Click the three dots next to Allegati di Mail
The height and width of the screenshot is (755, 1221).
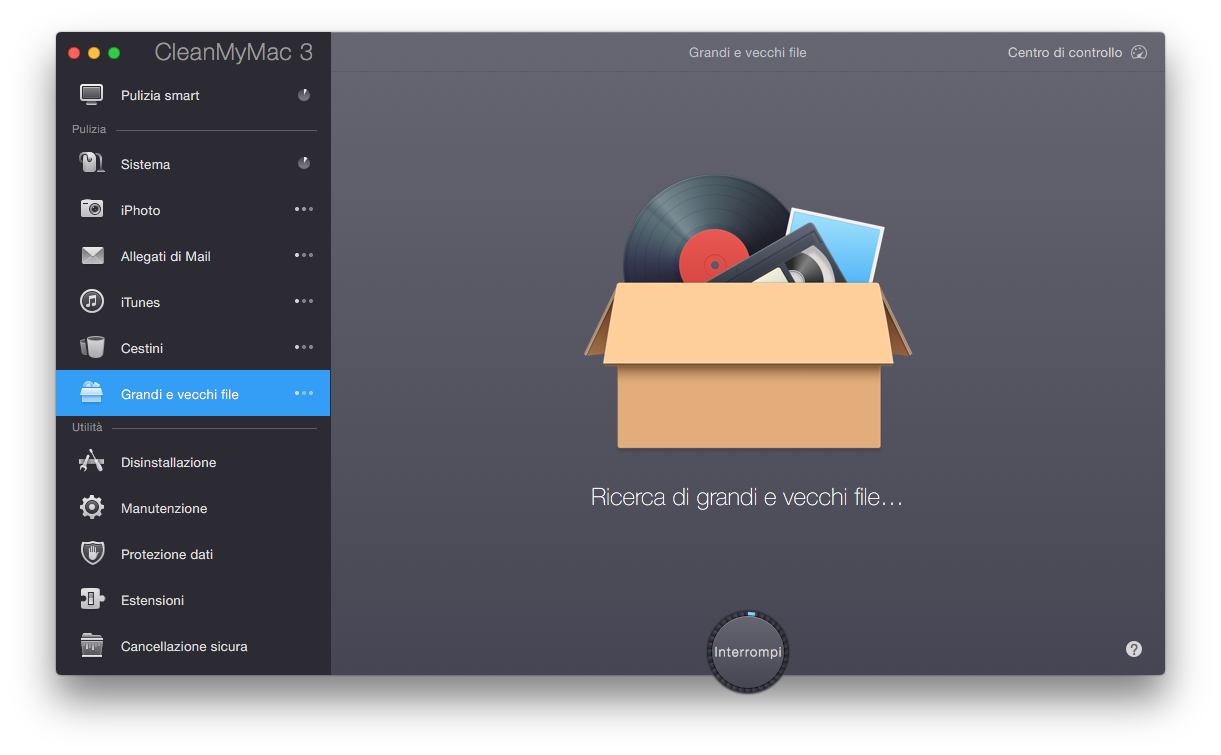click(x=304, y=255)
